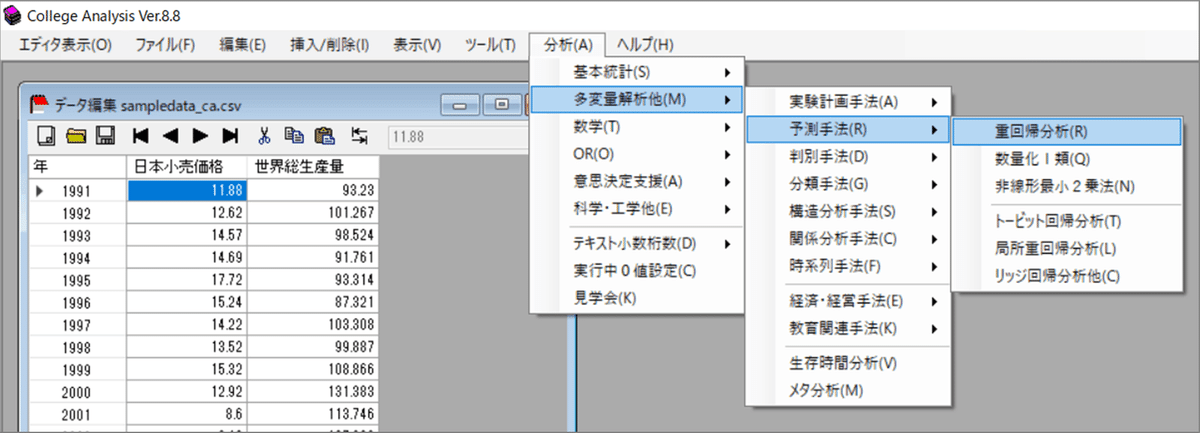Viewport: 1200px width, 433px height.
Task: Select 非線形最小２乗法(N) from the submenu
Action: pyautogui.click(x=1067, y=185)
